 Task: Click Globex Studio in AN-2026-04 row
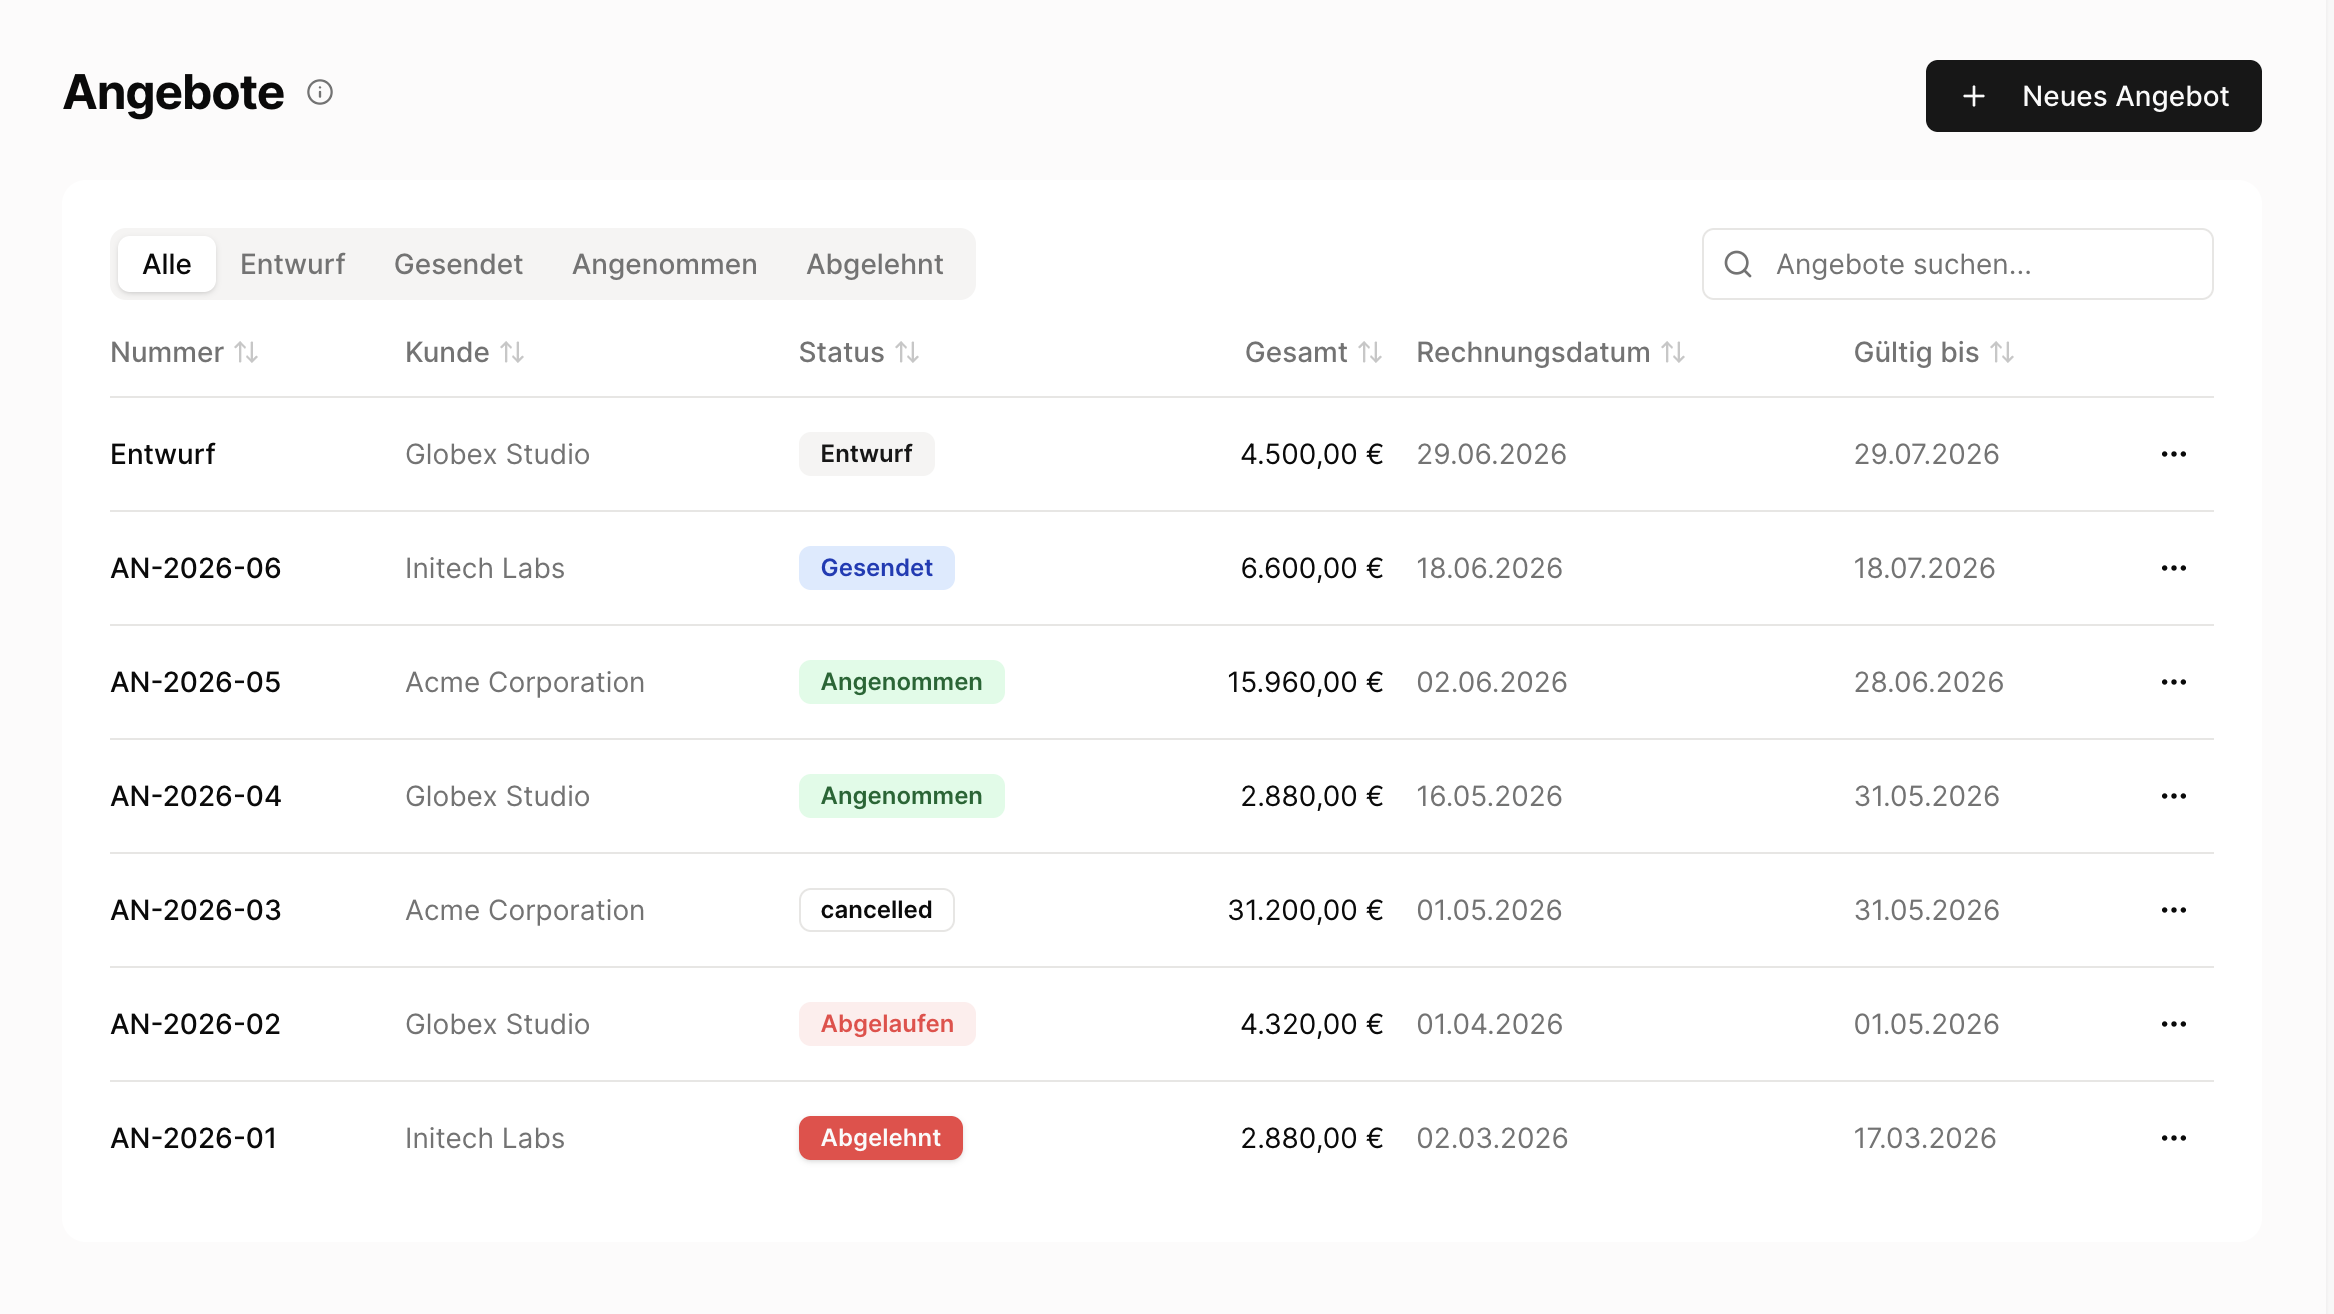[498, 796]
